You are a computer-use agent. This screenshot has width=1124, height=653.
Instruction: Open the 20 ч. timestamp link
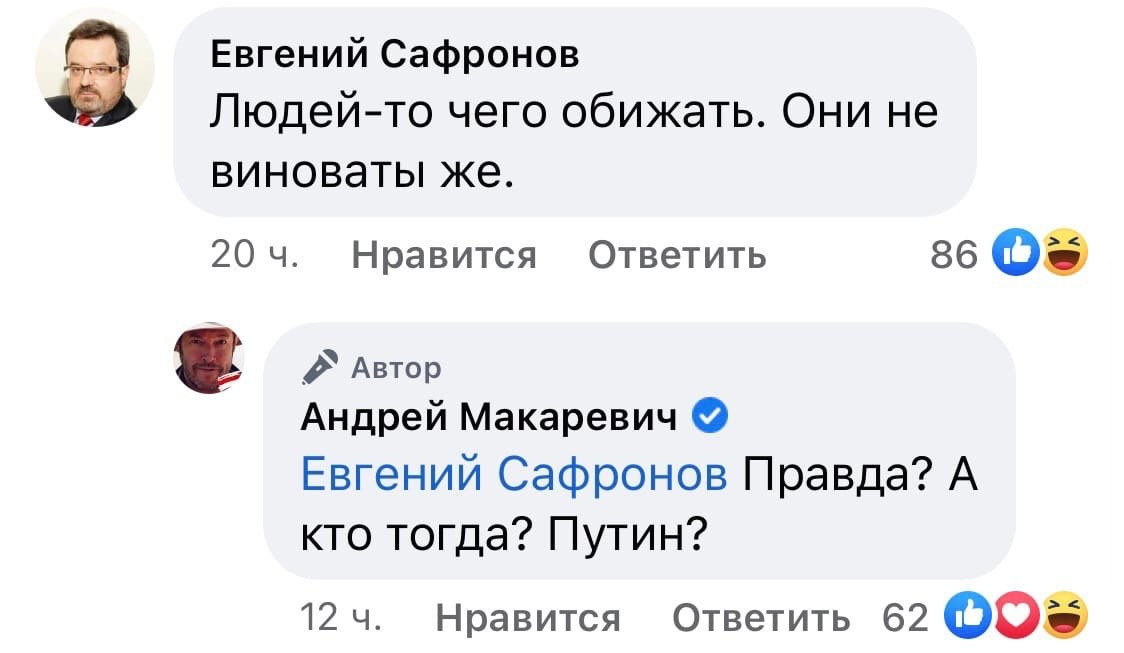point(254,254)
